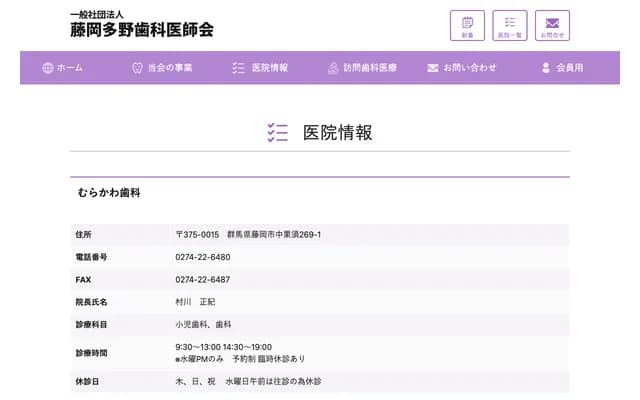Click the 新着 notepad icon button
The height and width of the screenshot is (400, 640).
click(x=467, y=25)
